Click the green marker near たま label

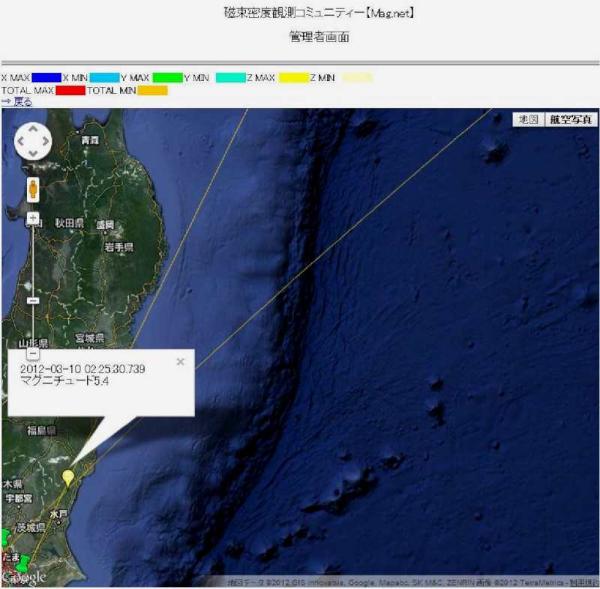[x=24, y=564]
